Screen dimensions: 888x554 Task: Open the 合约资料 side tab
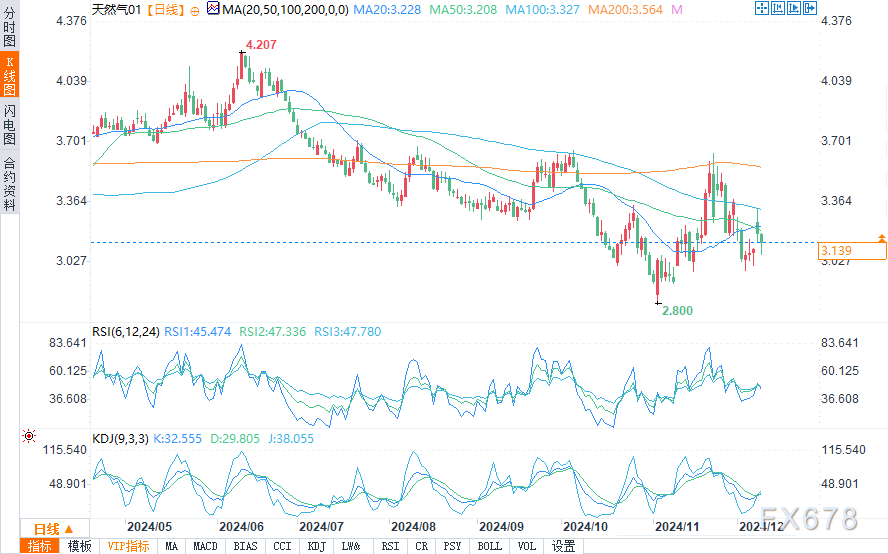coord(10,184)
